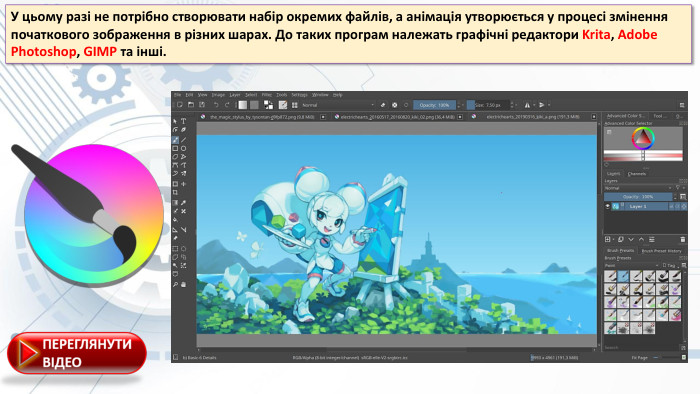Select the Calligraphy tool in toolbox
Viewport: 700px width, 394px height.
coord(183,130)
